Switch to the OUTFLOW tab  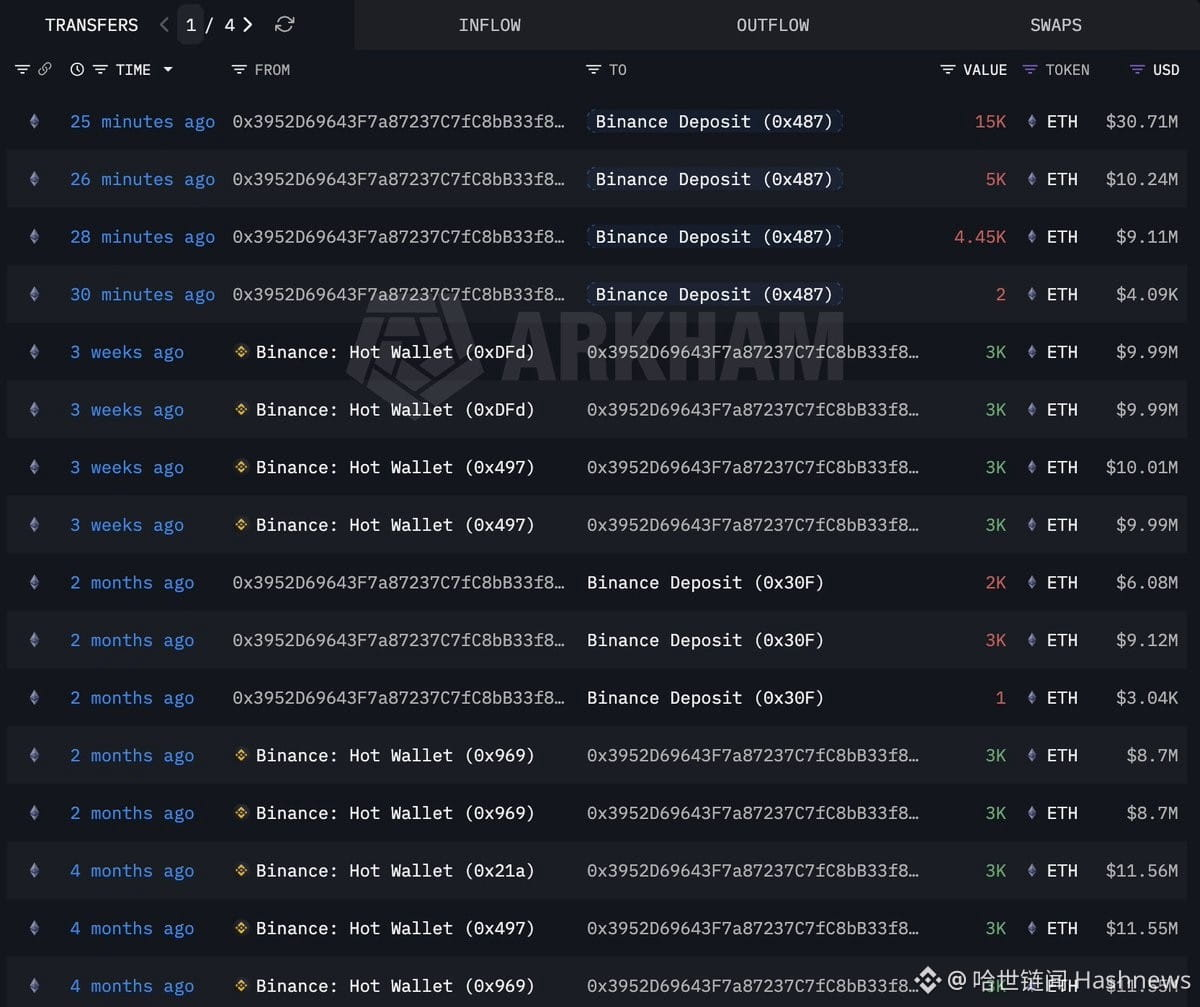773,25
